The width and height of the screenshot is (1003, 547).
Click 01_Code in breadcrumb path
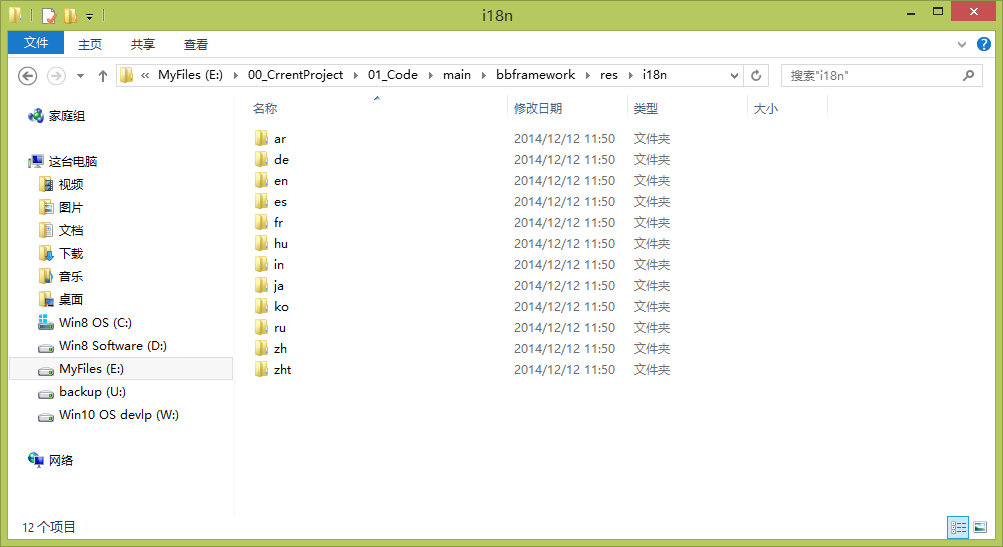click(393, 75)
